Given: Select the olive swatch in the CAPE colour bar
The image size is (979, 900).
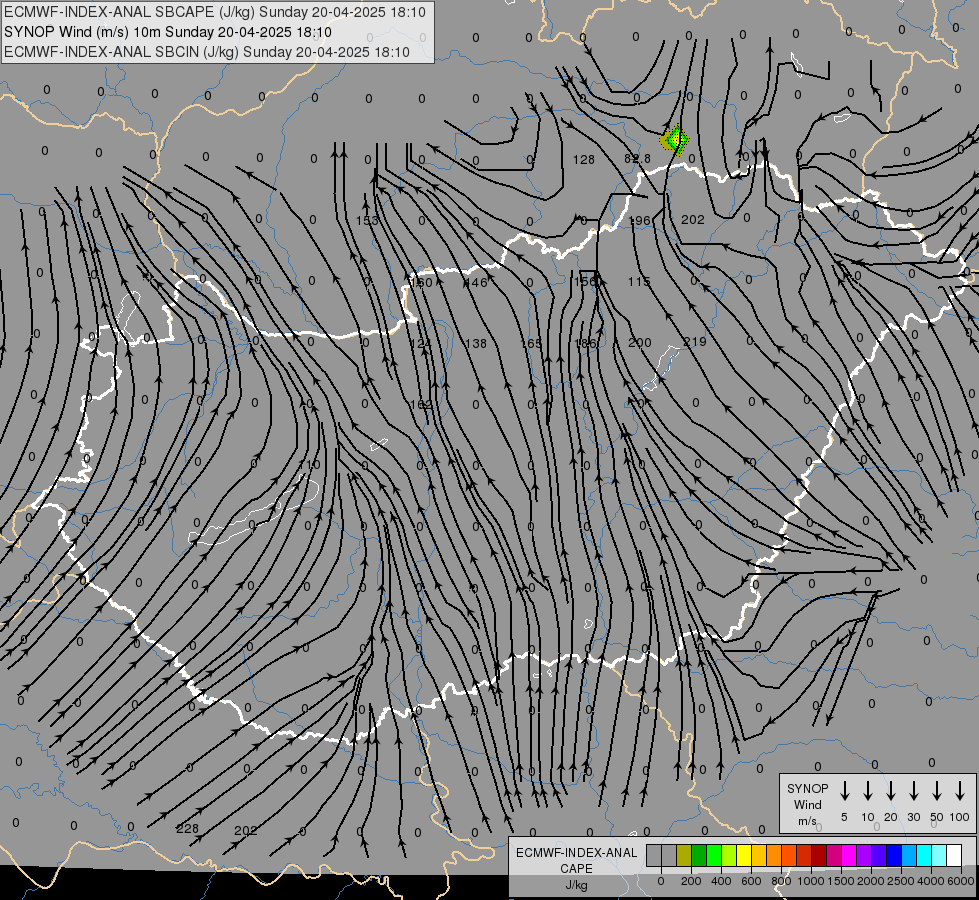Looking at the screenshot, I should click(x=684, y=856).
